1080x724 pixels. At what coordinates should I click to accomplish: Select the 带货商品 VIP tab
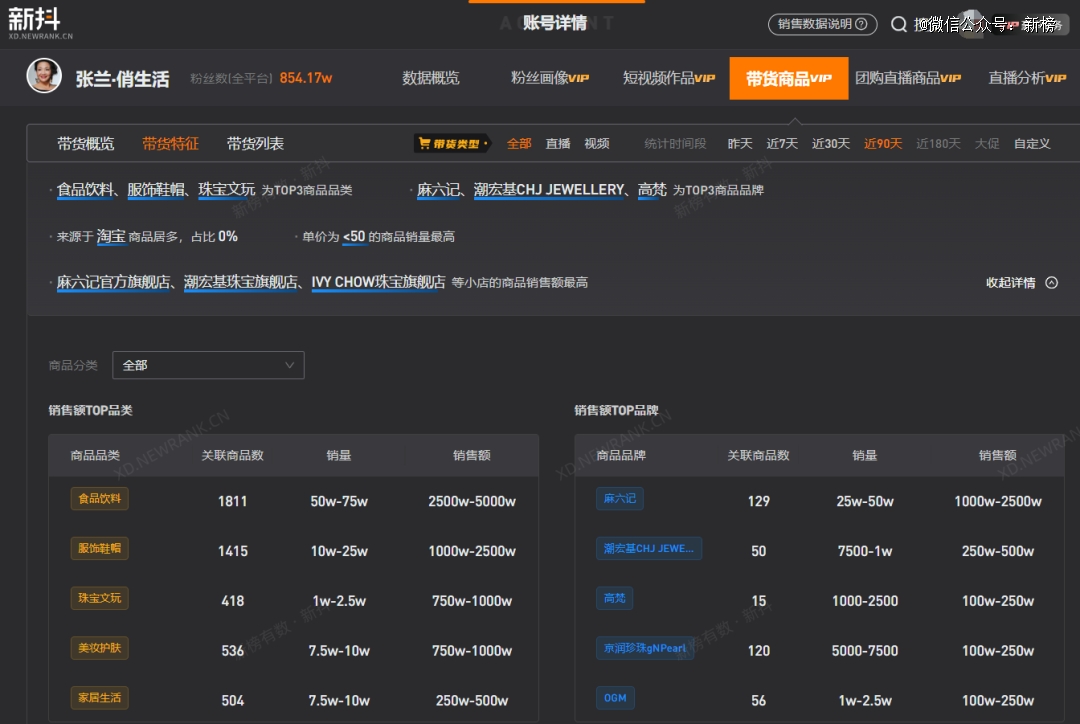[x=789, y=79]
